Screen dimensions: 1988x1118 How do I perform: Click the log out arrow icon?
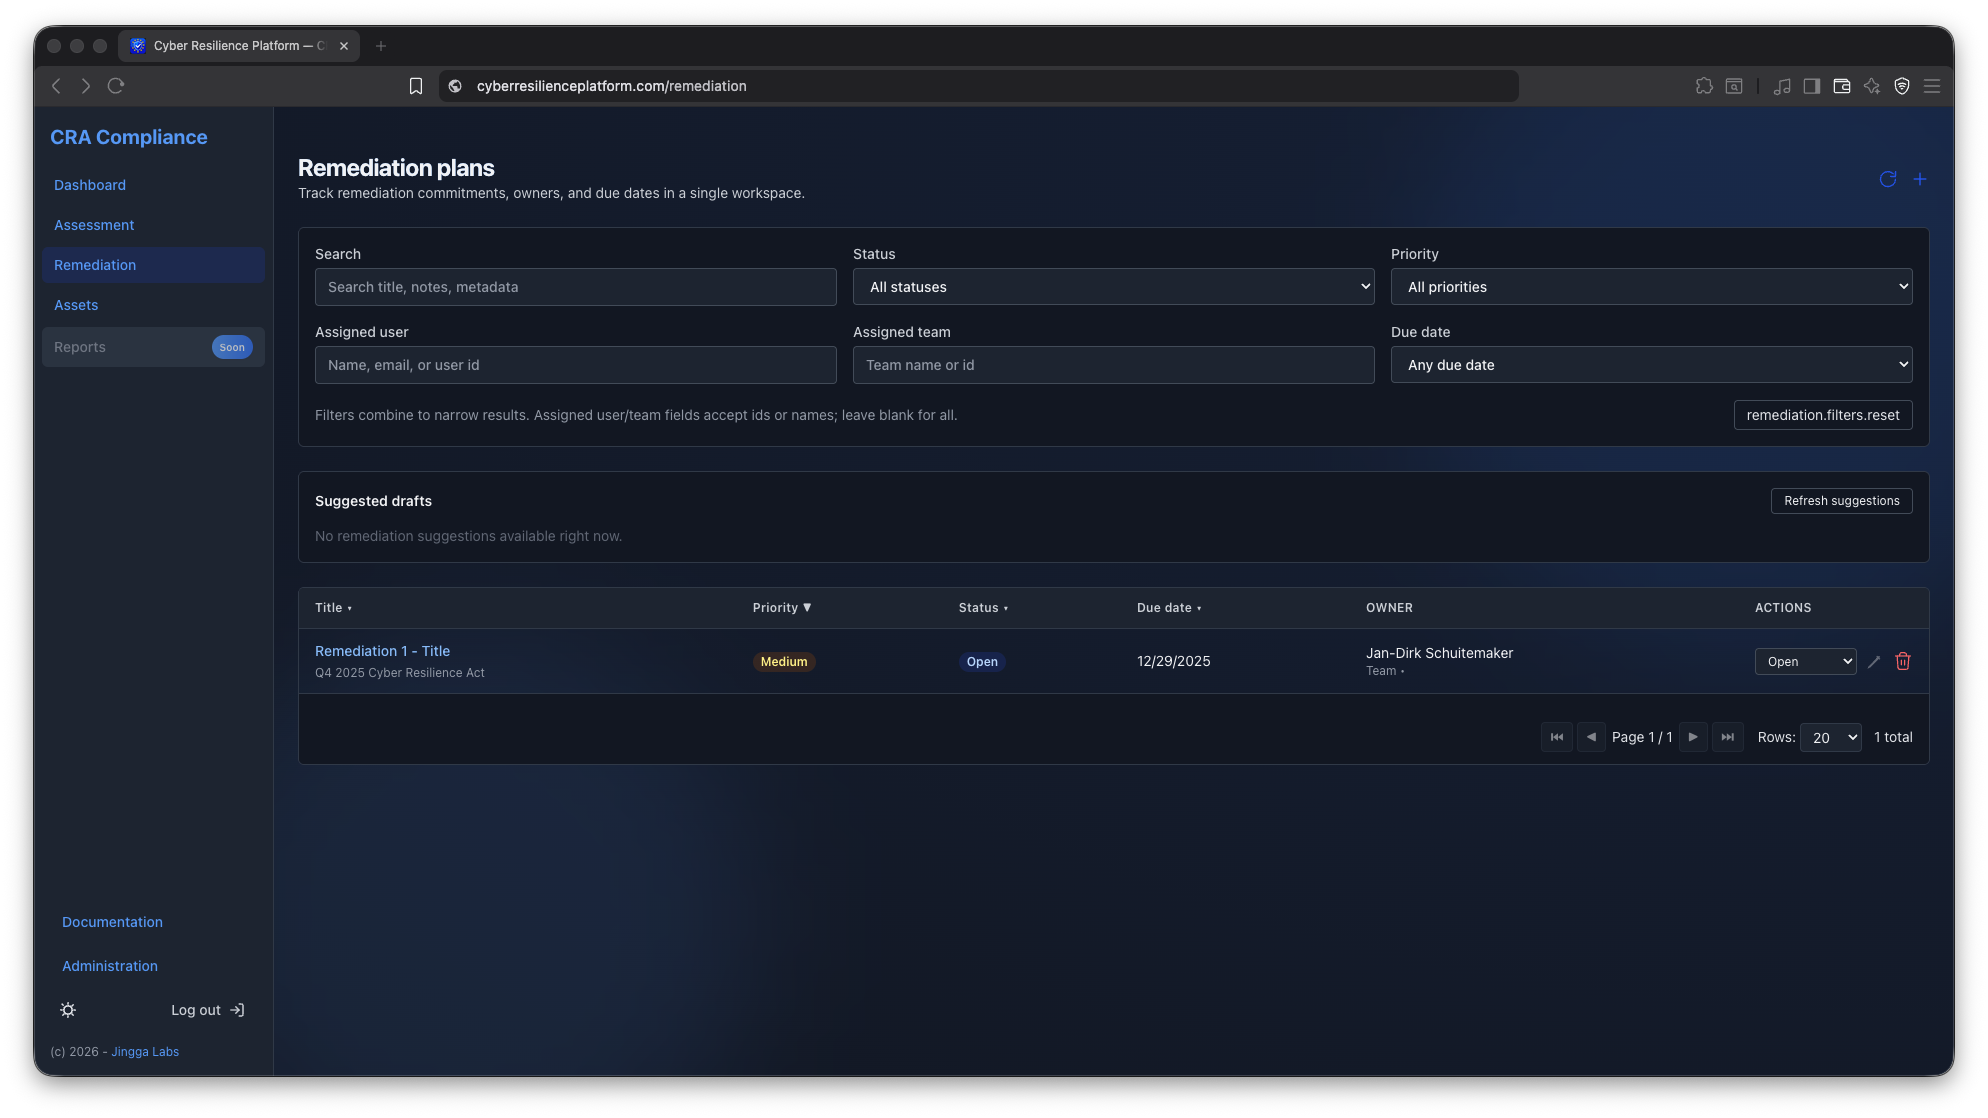coord(237,1010)
